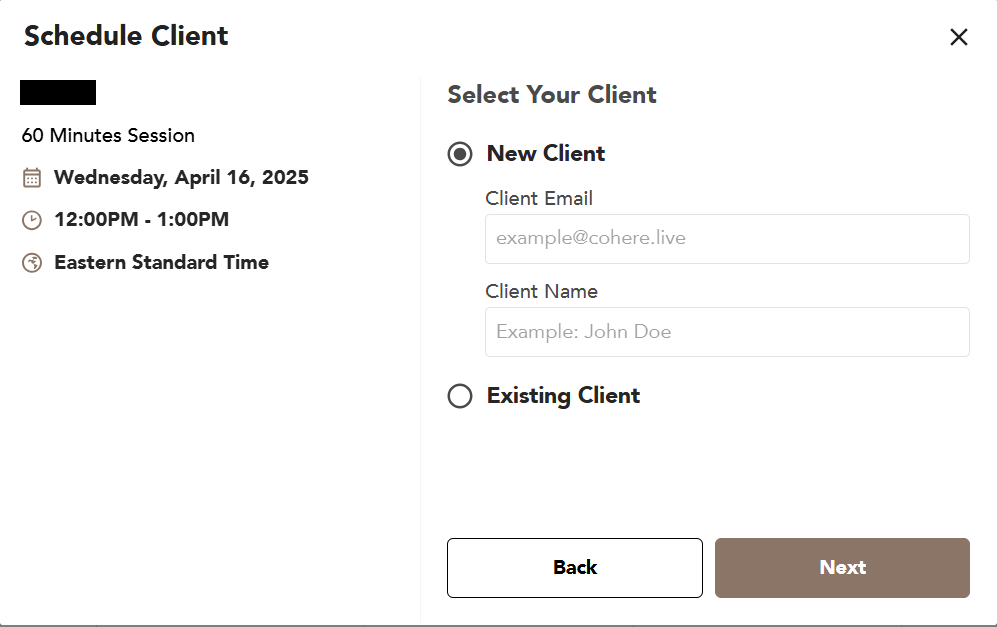Click the Eastern Standard Time label
The width and height of the screenshot is (997, 627).
point(161,263)
